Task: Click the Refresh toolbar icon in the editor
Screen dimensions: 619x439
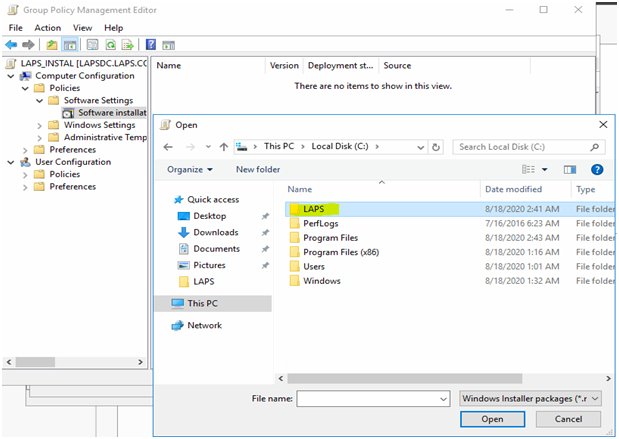Action: pos(111,45)
